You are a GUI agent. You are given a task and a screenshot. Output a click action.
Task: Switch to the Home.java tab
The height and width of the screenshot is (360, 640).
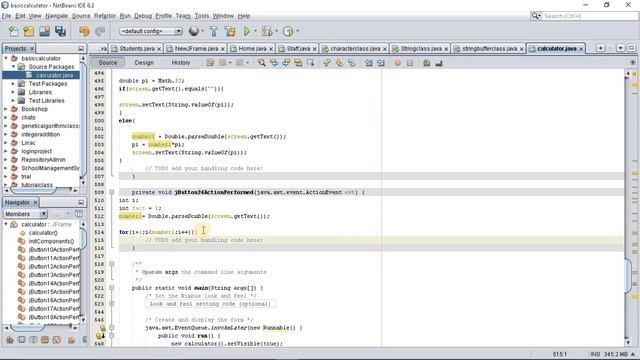[252, 49]
